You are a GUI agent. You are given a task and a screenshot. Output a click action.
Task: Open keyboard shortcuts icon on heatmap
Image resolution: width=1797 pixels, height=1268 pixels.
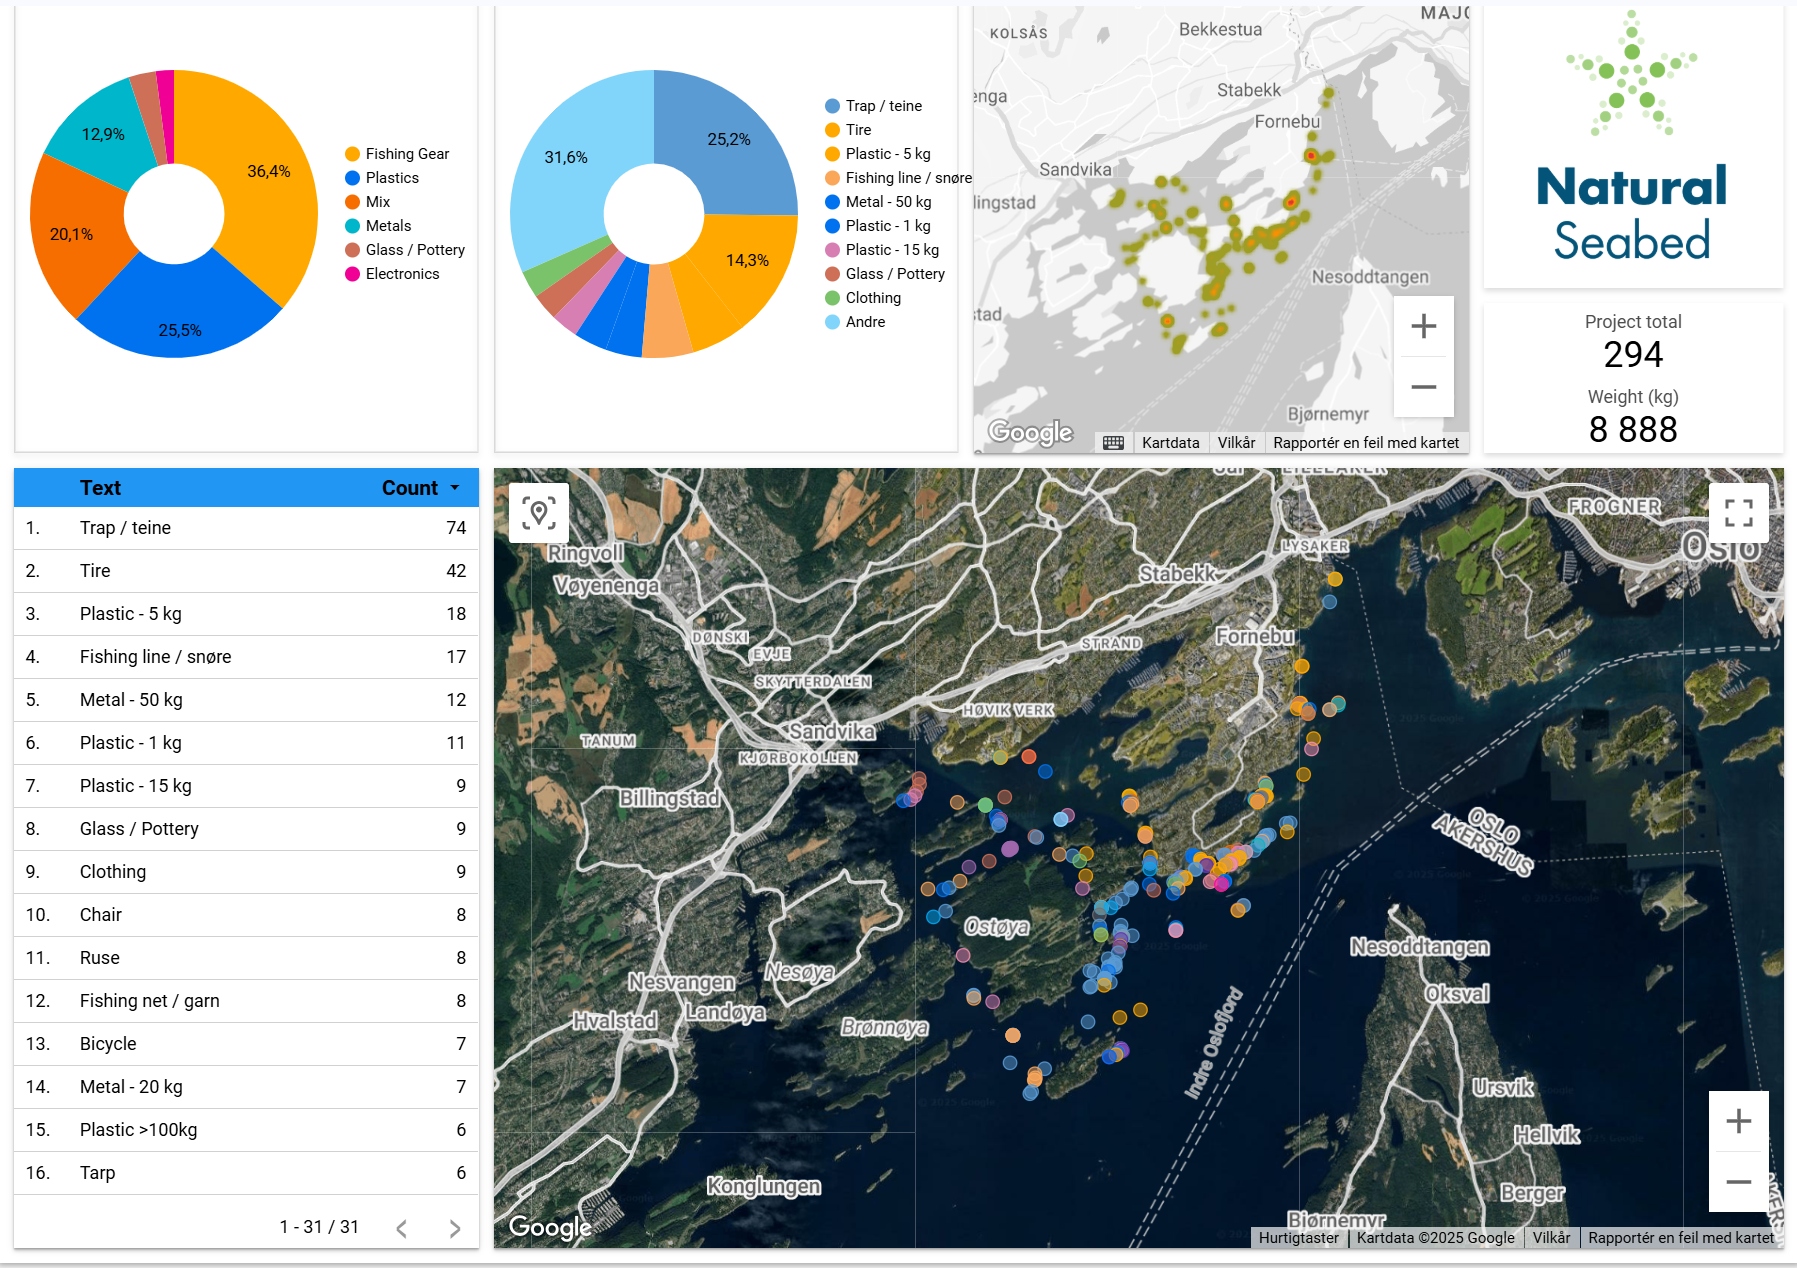[1113, 443]
